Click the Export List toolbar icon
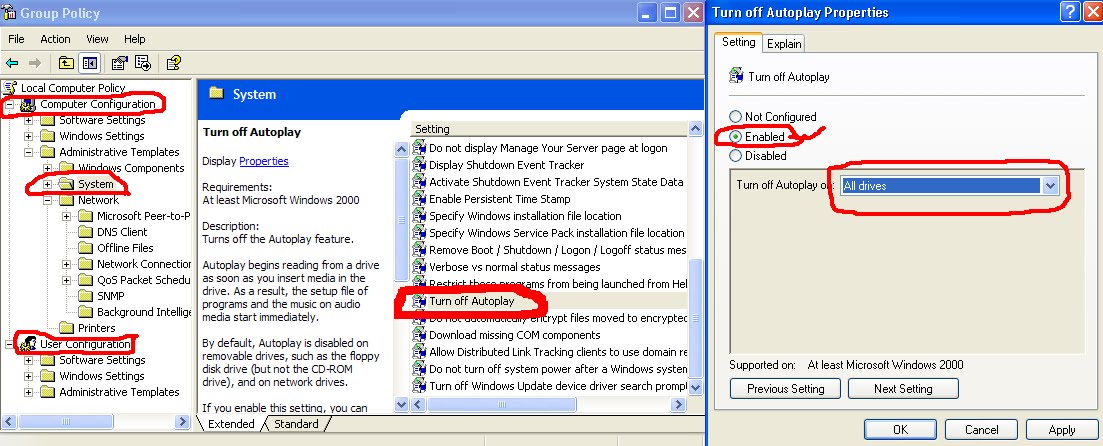This screenshot has height=446, width=1103. pyautogui.click(x=143, y=63)
